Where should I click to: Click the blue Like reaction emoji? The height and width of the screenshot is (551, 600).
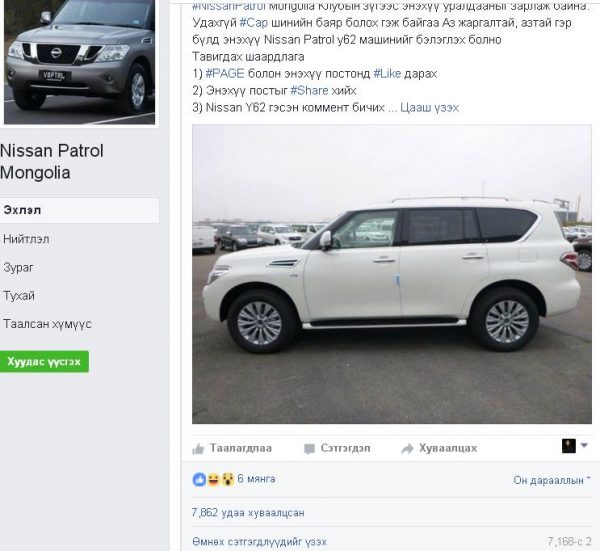click(x=199, y=479)
